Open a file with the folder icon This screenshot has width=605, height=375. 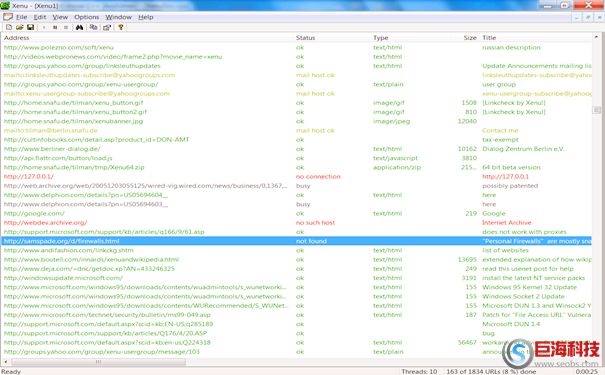(x=20, y=27)
